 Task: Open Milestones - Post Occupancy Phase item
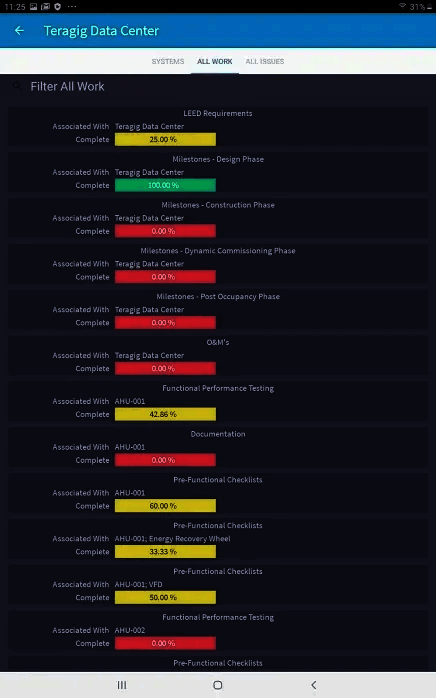(218, 310)
